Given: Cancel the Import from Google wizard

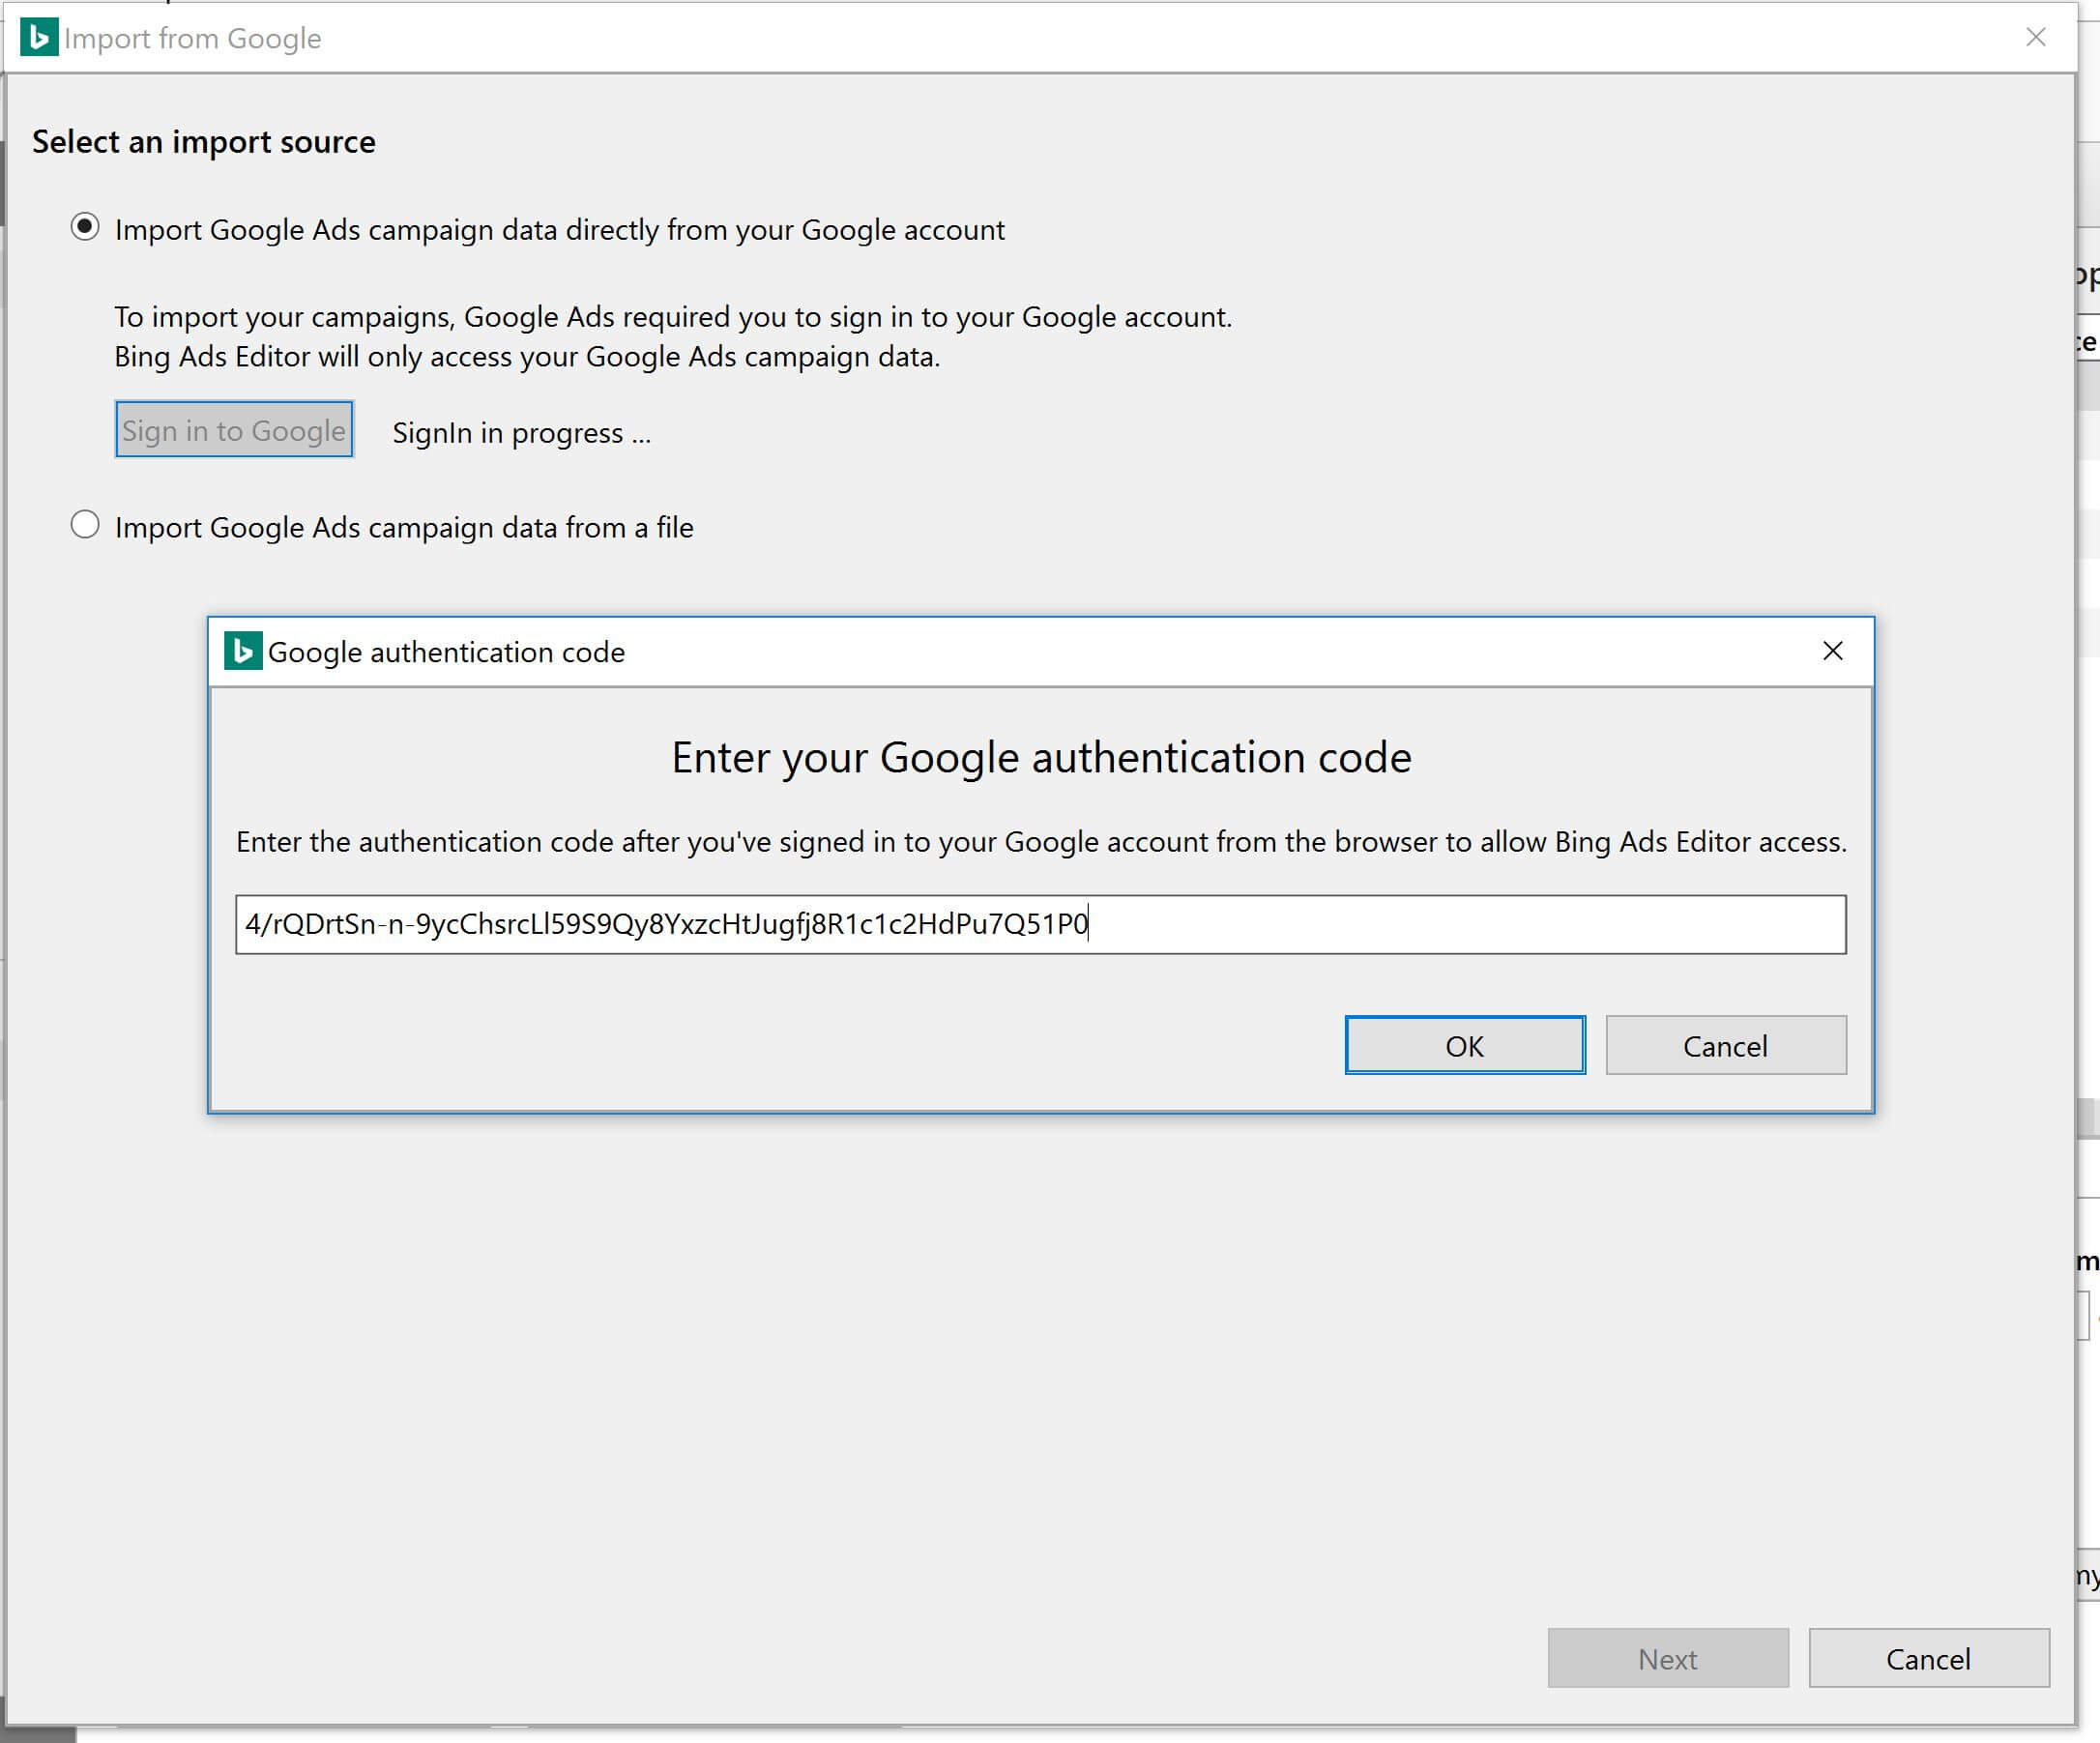Looking at the screenshot, I should (1928, 1659).
